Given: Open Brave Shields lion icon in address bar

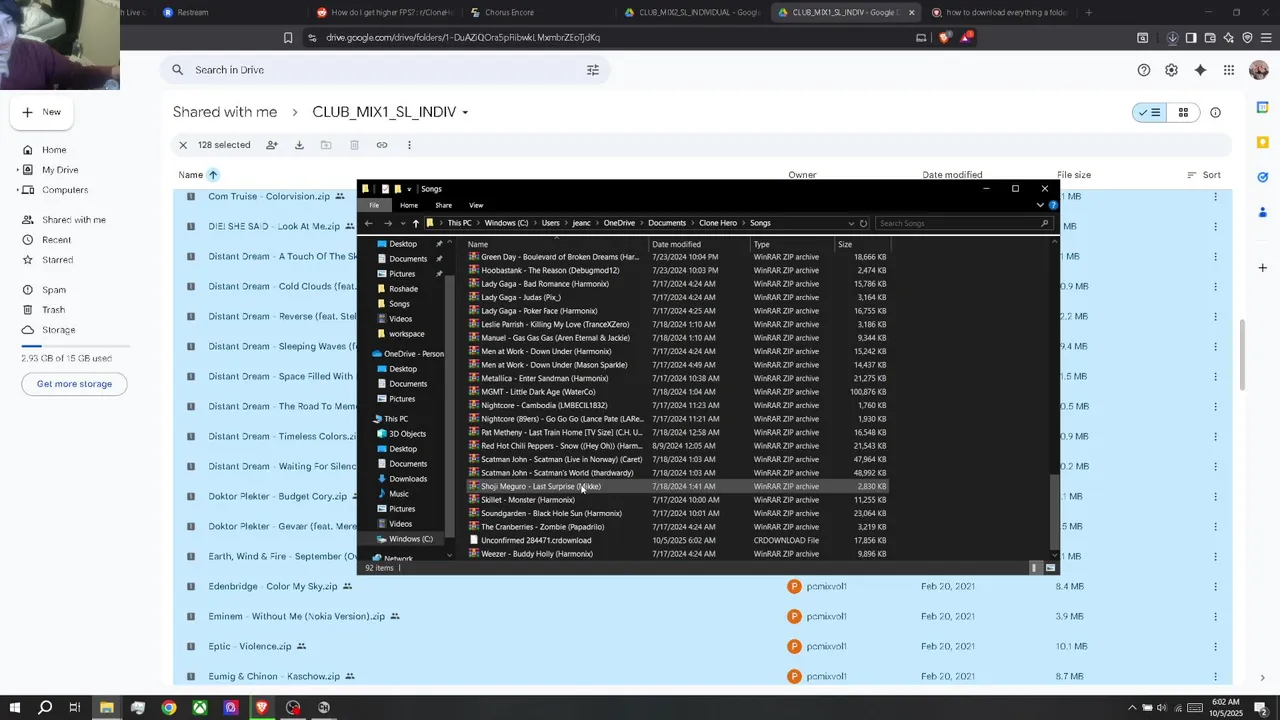Looking at the screenshot, I should click(945, 38).
